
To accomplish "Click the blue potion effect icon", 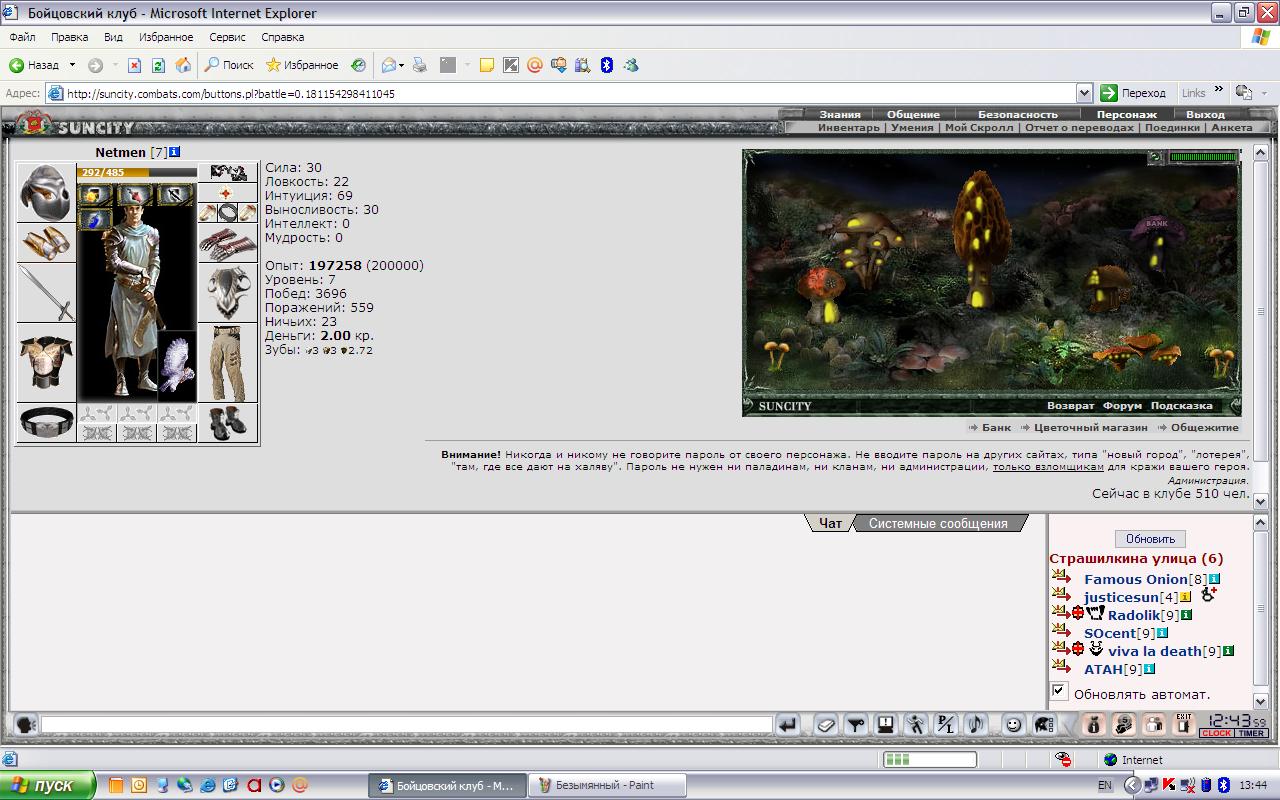I will [x=96, y=219].
